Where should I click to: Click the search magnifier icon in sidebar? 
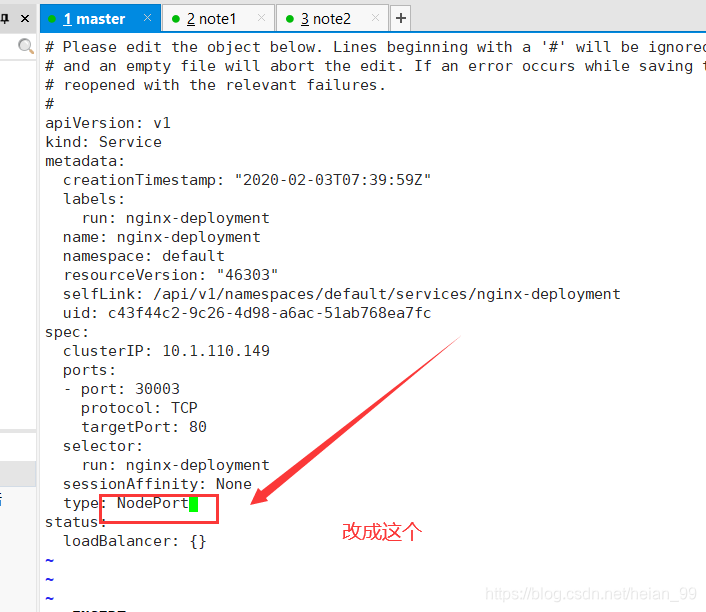pos(26,46)
